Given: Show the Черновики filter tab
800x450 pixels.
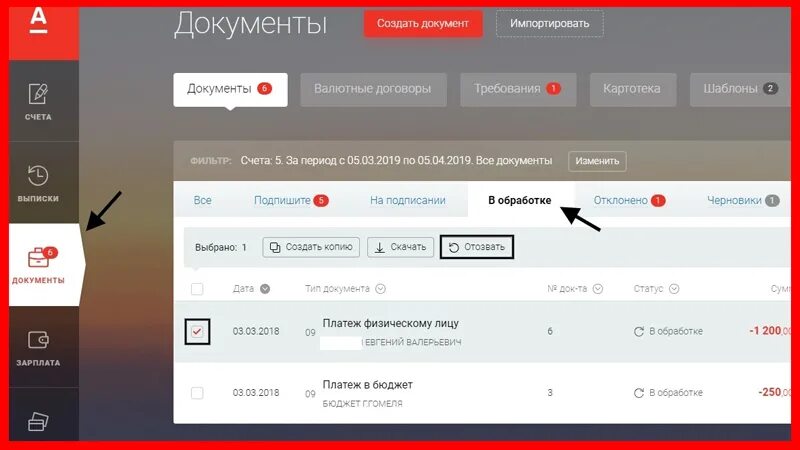Looking at the screenshot, I should click(x=743, y=201).
